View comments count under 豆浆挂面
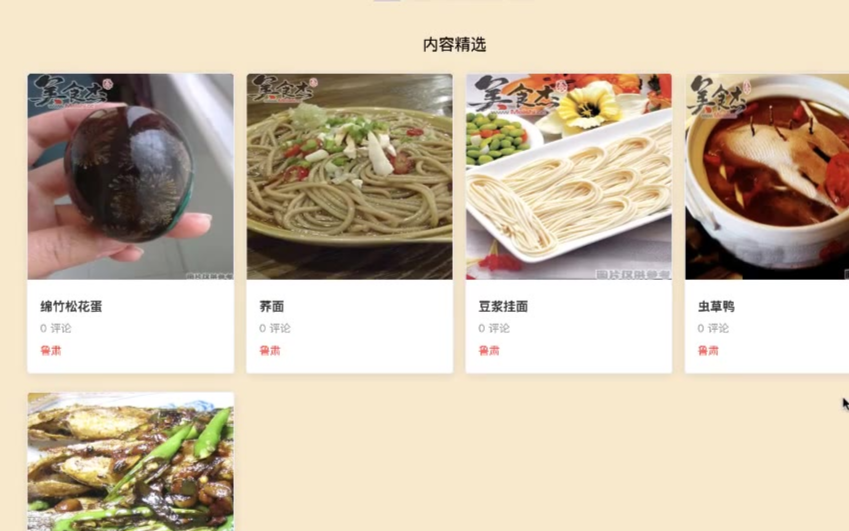Screen dimensions: 849x531 [494, 328]
